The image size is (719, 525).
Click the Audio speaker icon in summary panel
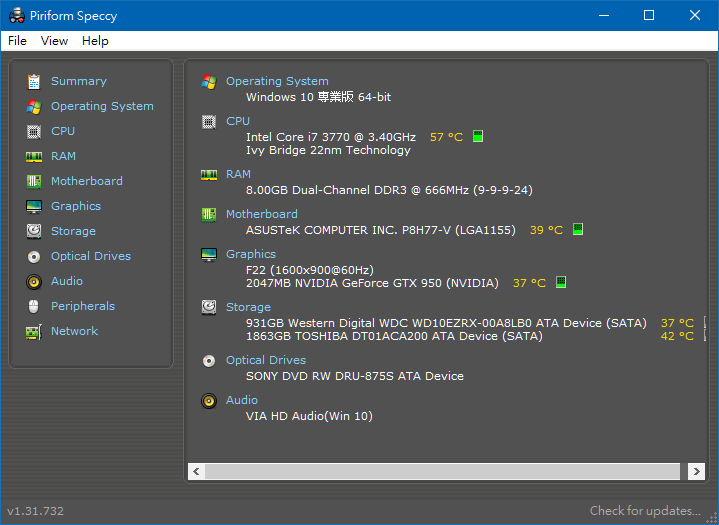209,401
